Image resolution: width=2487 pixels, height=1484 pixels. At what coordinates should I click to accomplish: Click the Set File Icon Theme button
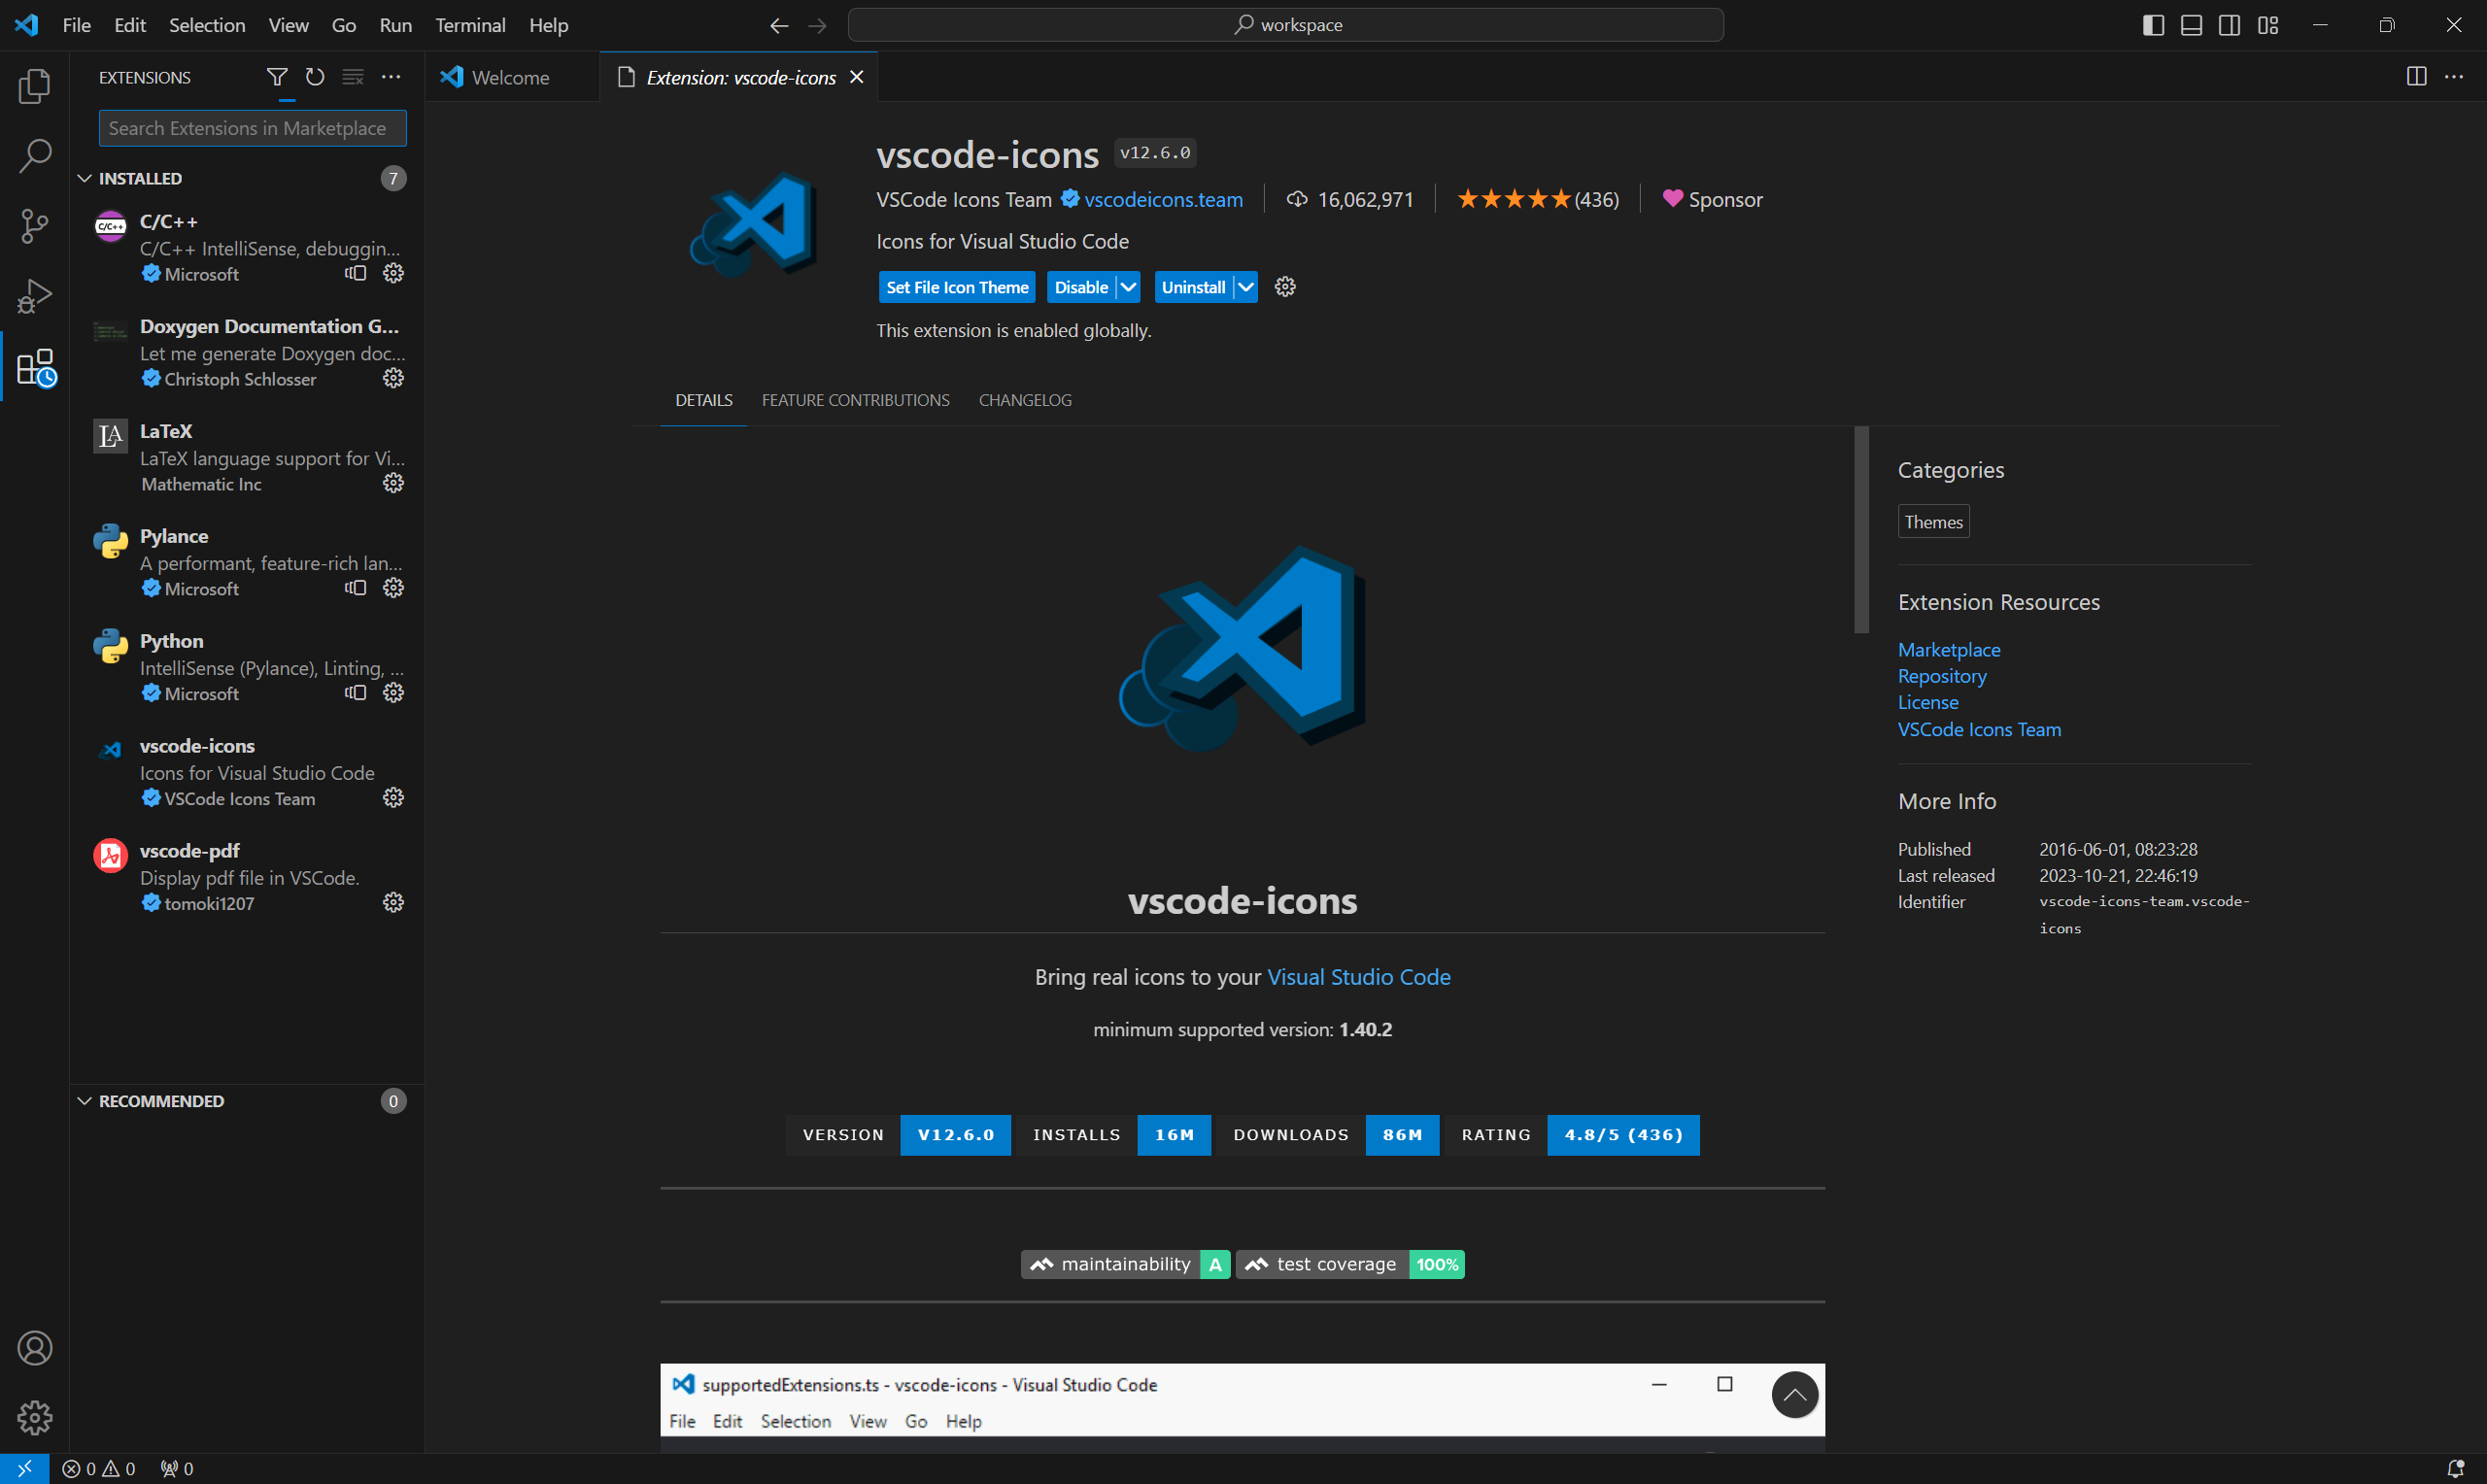coord(957,287)
